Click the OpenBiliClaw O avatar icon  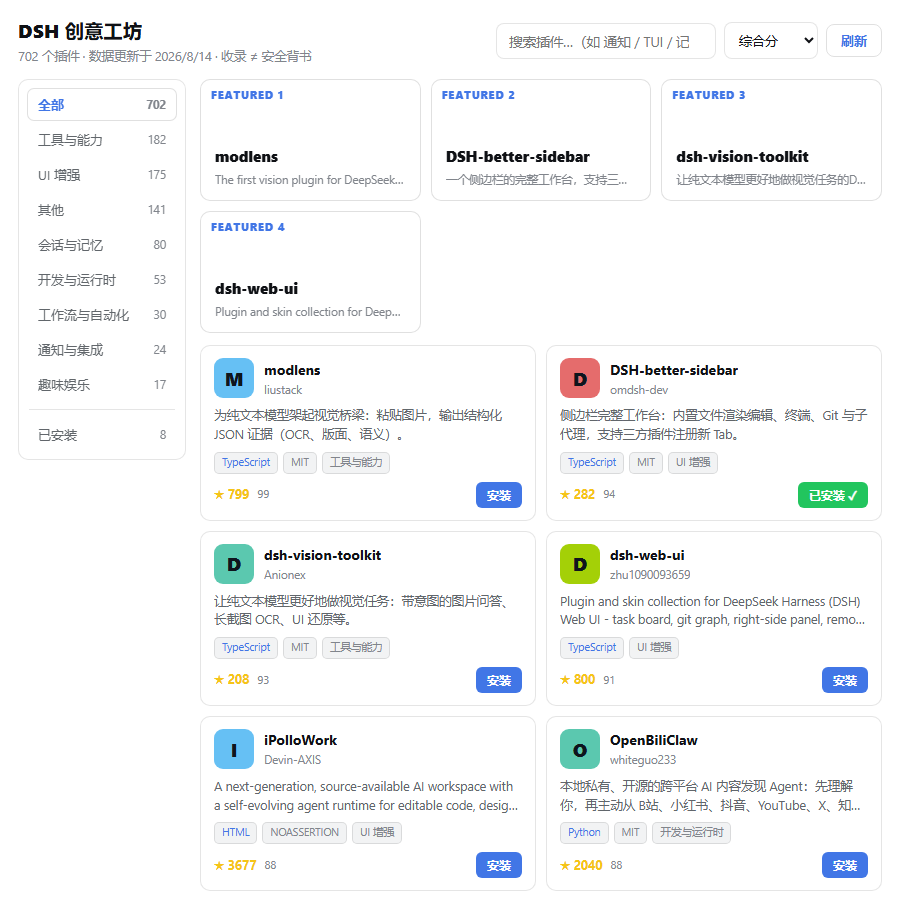click(580, 749)
